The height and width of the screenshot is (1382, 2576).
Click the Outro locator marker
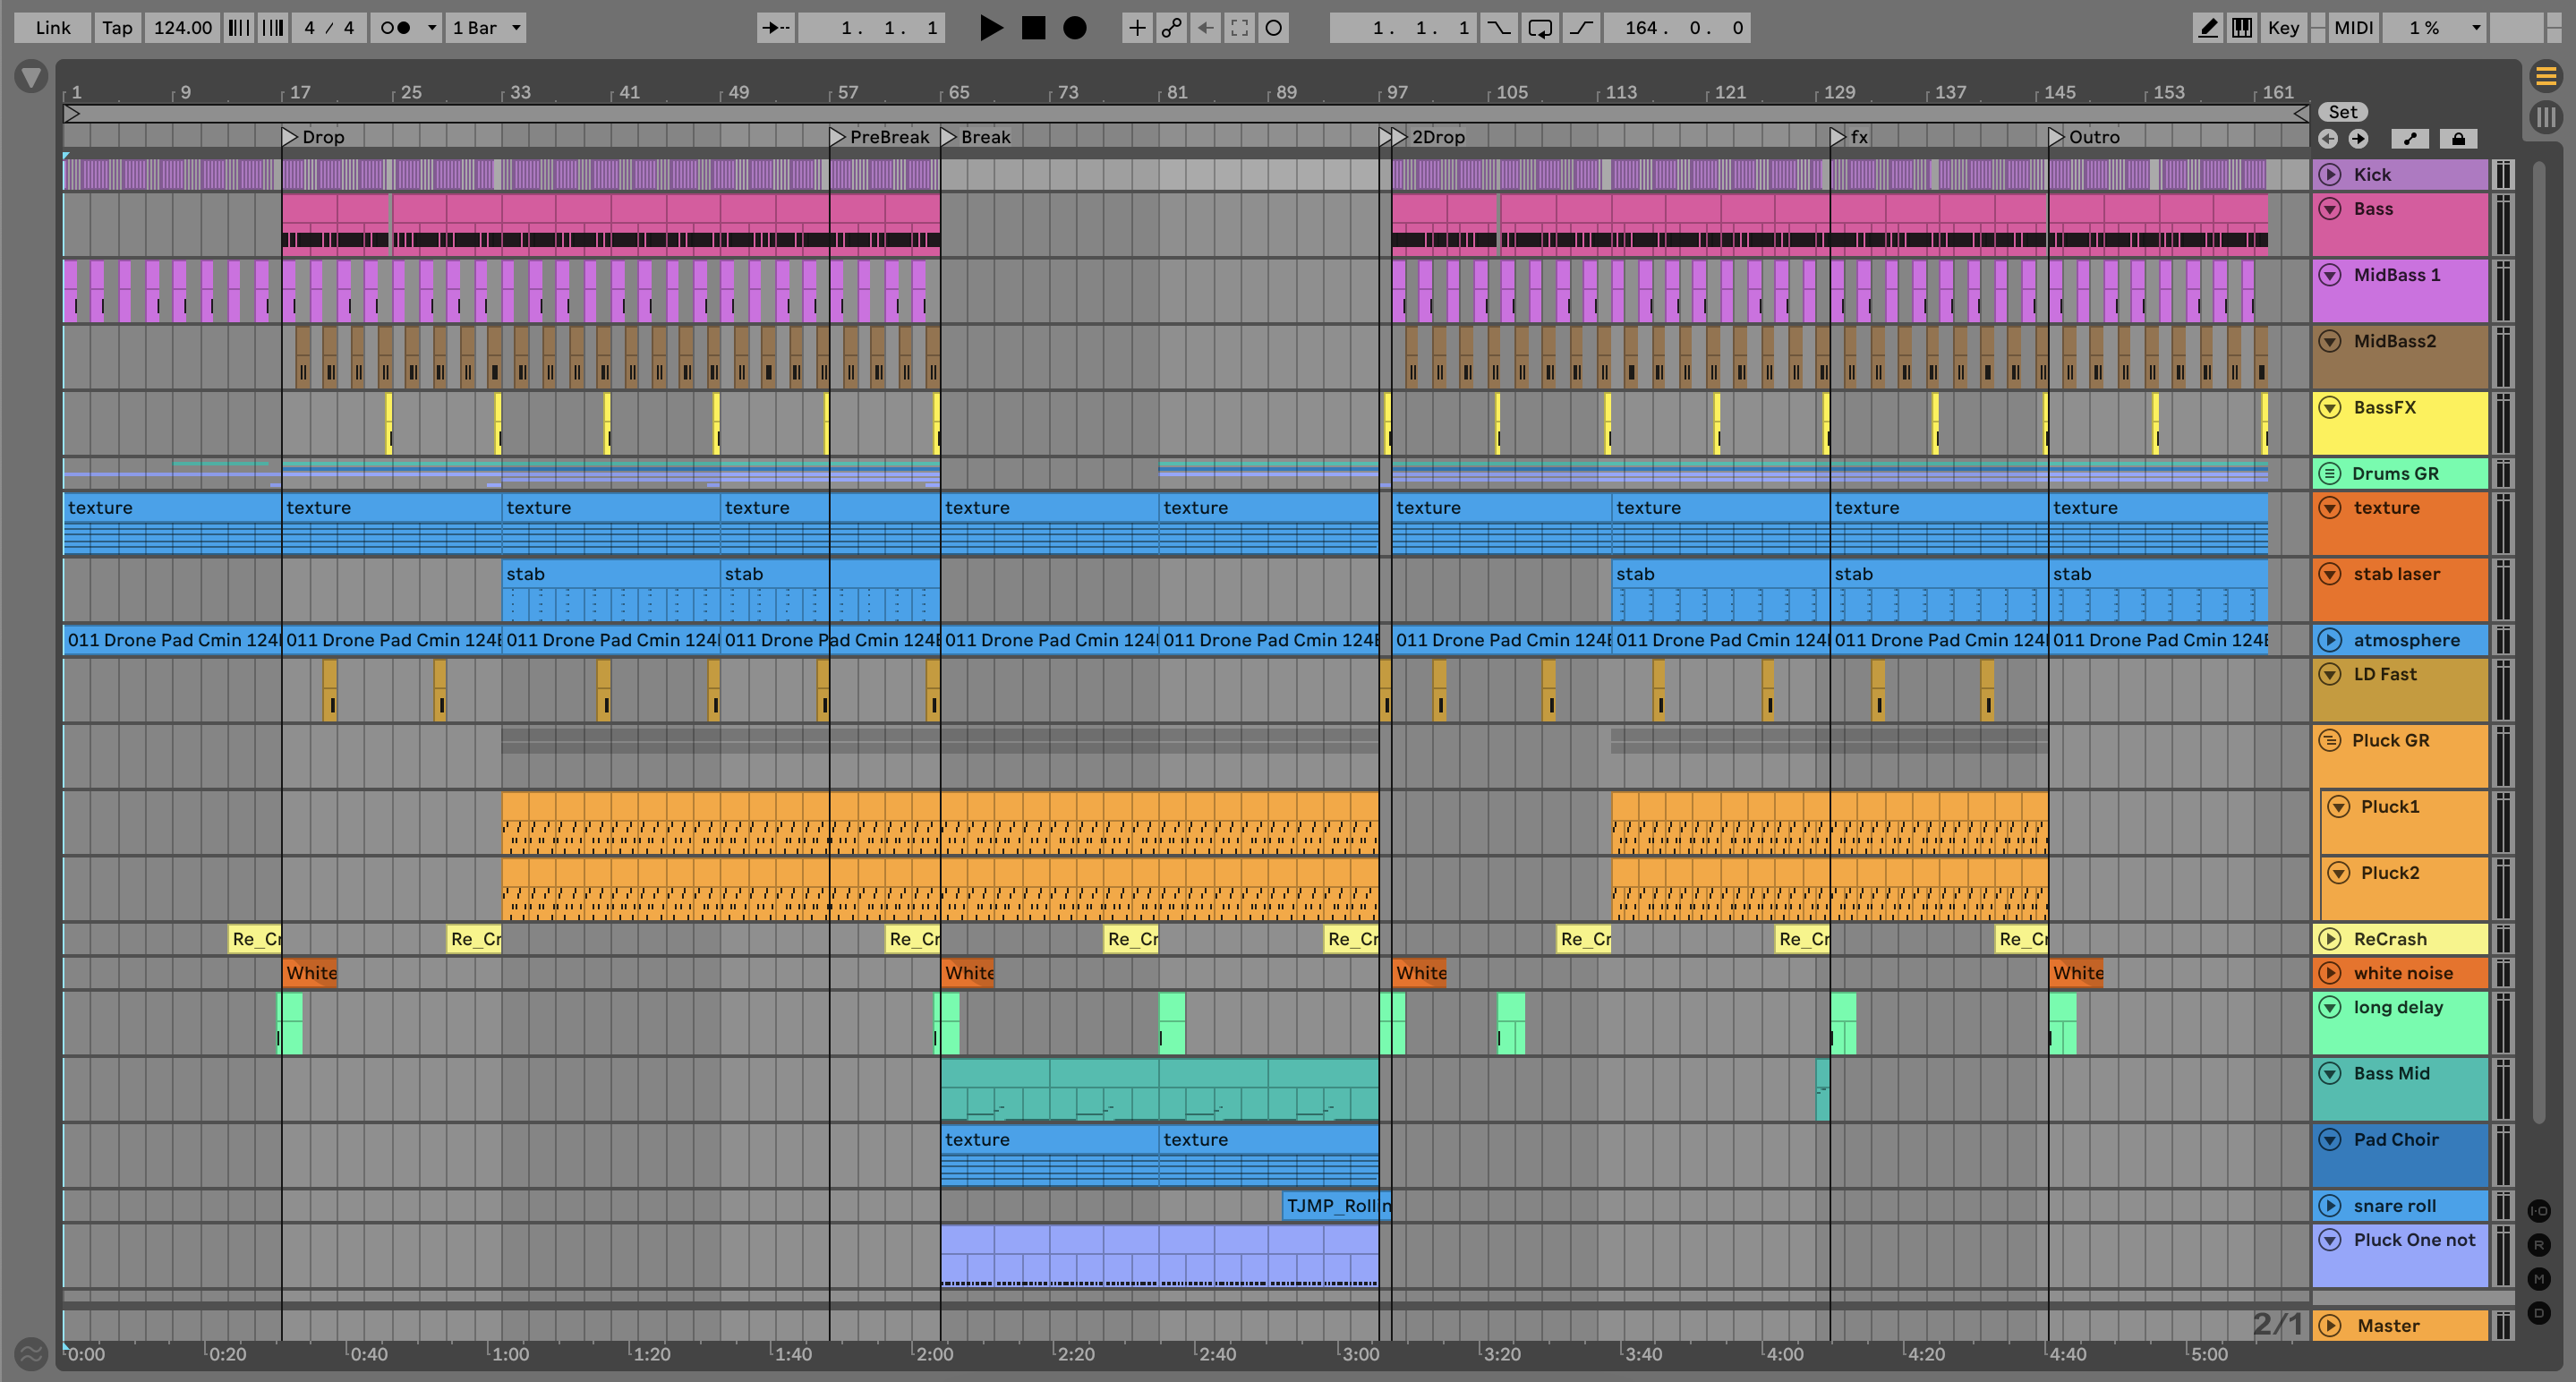pos(2056,137)
